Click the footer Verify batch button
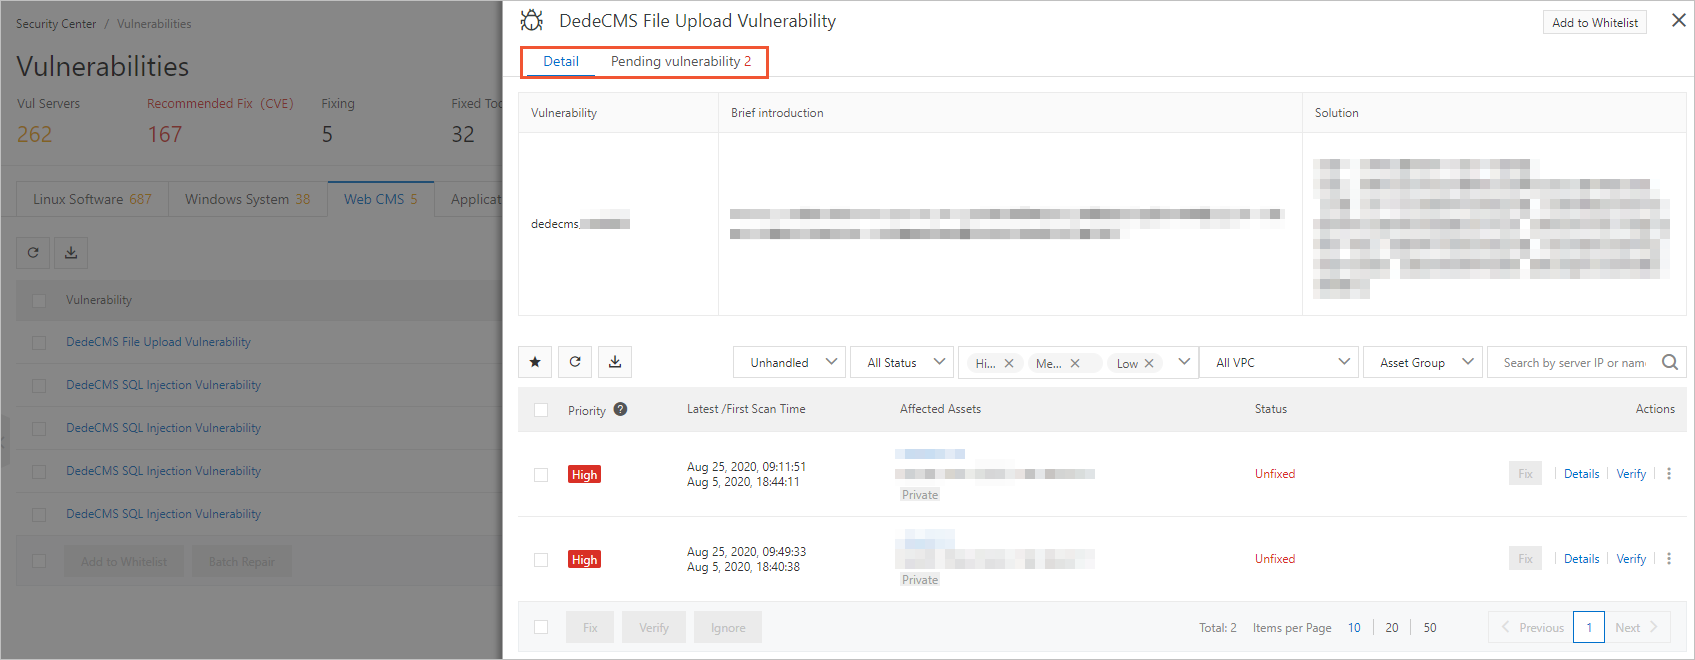1695x660 pixels. coord(654,627)
